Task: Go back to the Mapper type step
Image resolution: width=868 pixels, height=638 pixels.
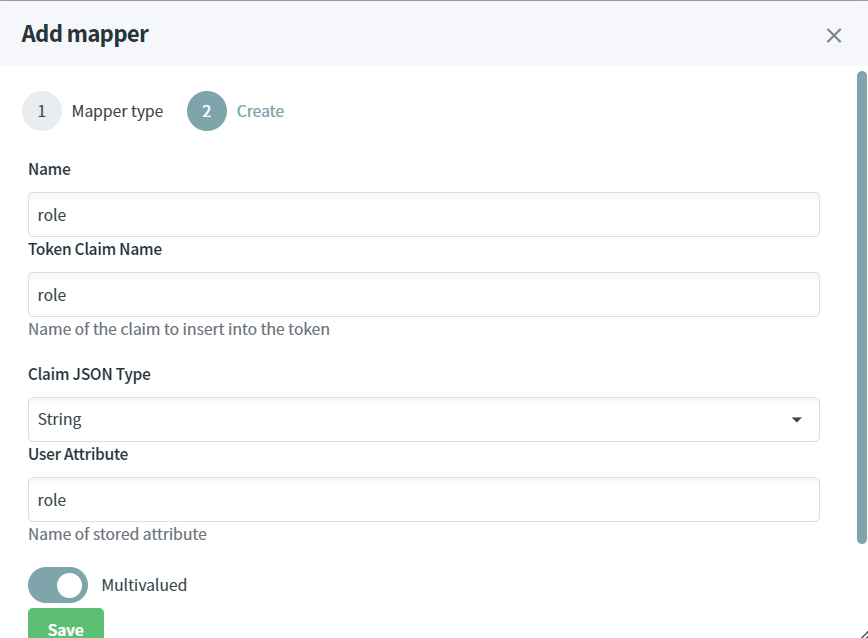Action: (117, 111)
